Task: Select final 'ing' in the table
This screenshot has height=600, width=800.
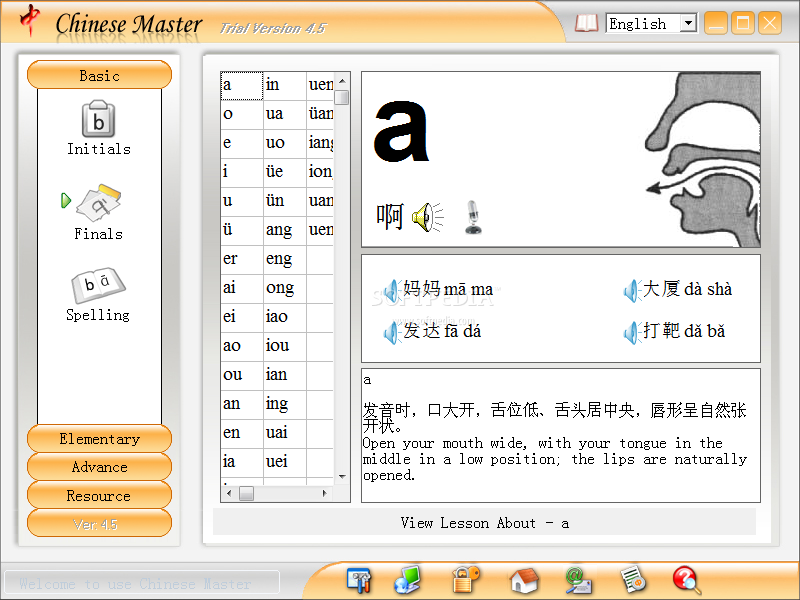Action: (x=285, y=405)
